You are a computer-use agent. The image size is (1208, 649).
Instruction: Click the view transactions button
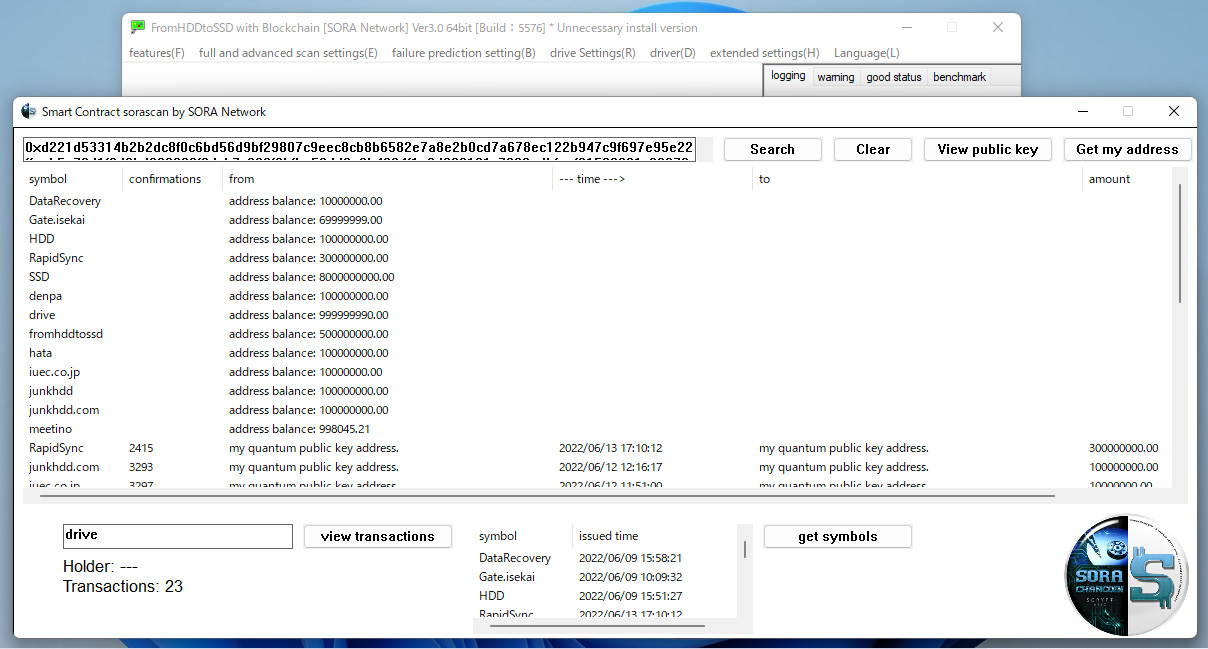point(378,536)
